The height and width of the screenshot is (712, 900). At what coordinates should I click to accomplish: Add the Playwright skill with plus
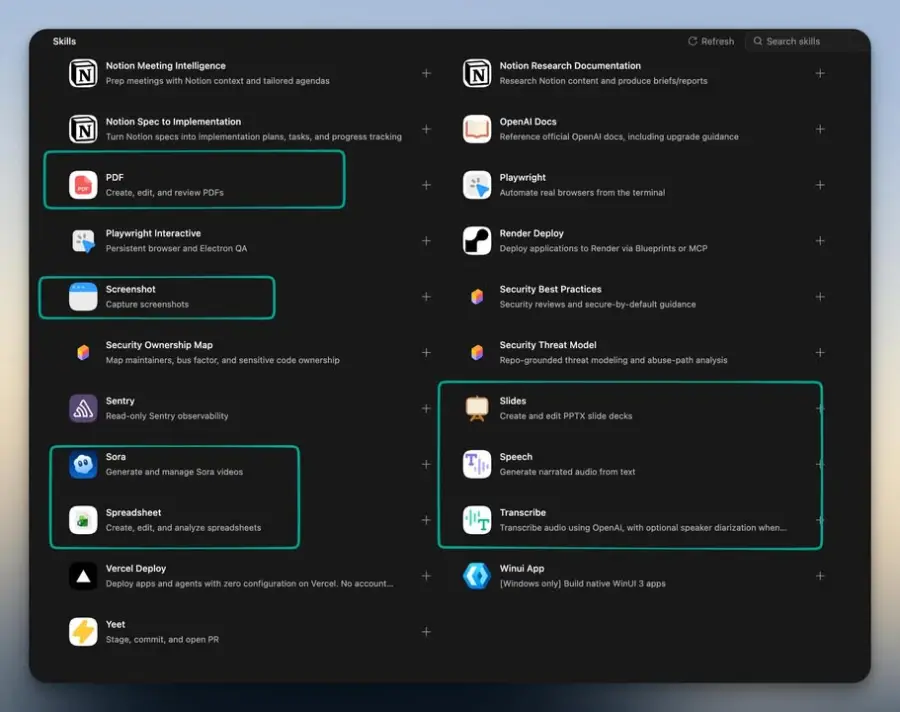820,185
